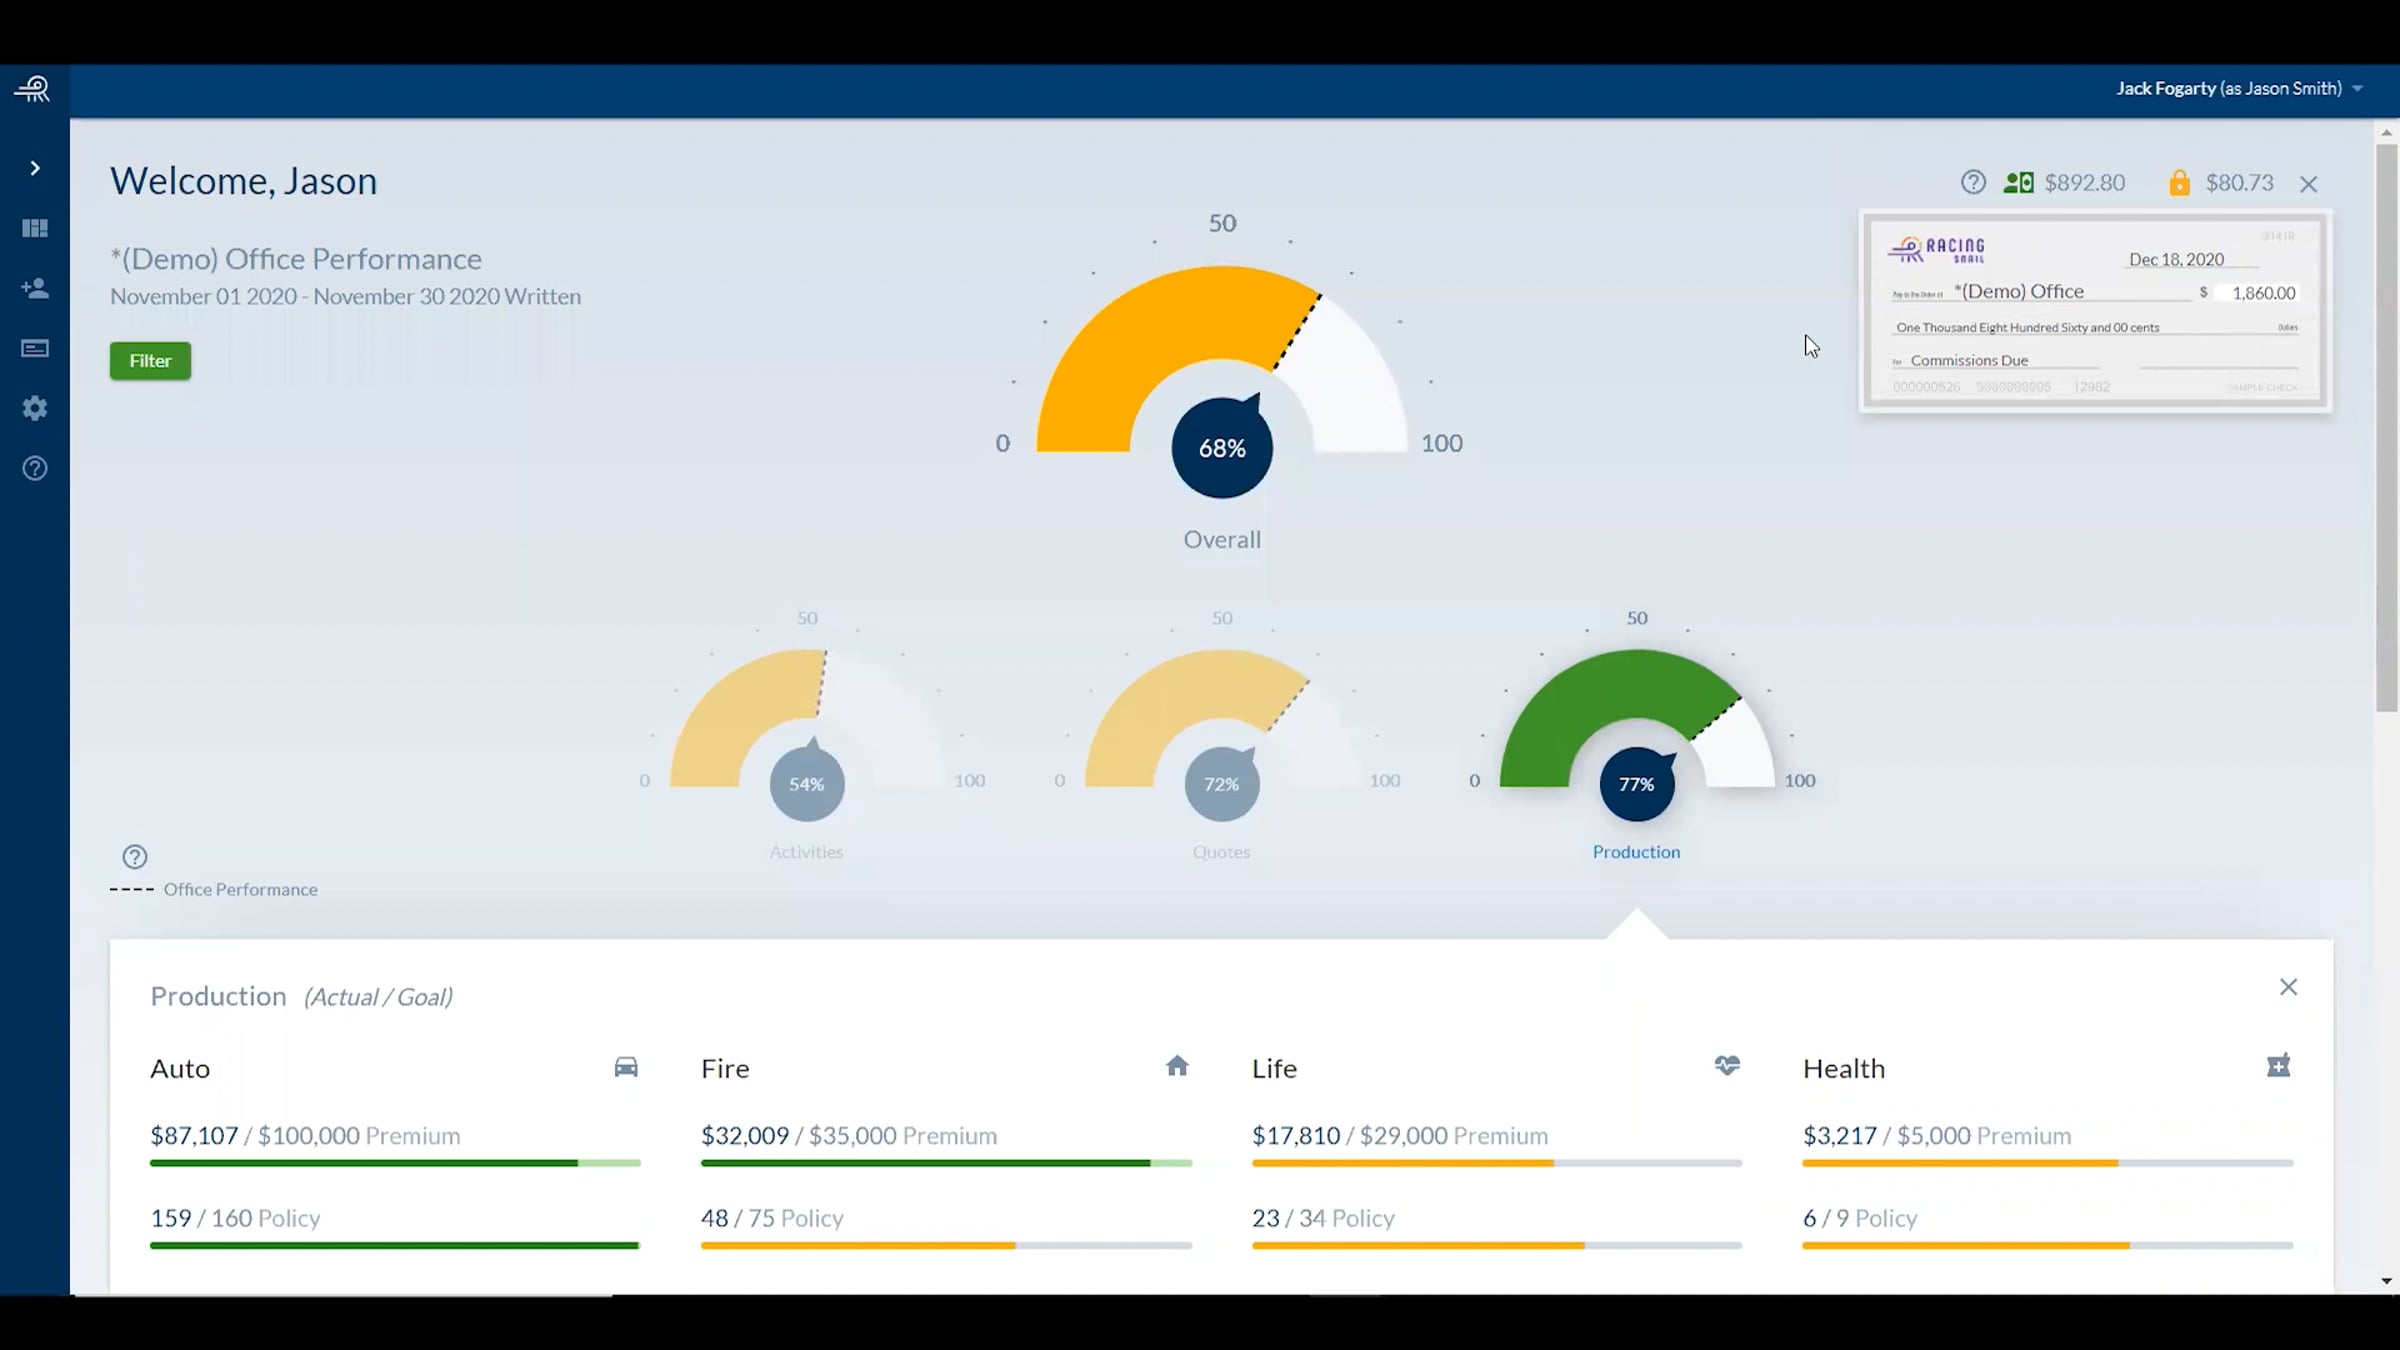Open the add-person icon in sidebar
This screenshot has width=2400, height=1350.
click(35, 289)
